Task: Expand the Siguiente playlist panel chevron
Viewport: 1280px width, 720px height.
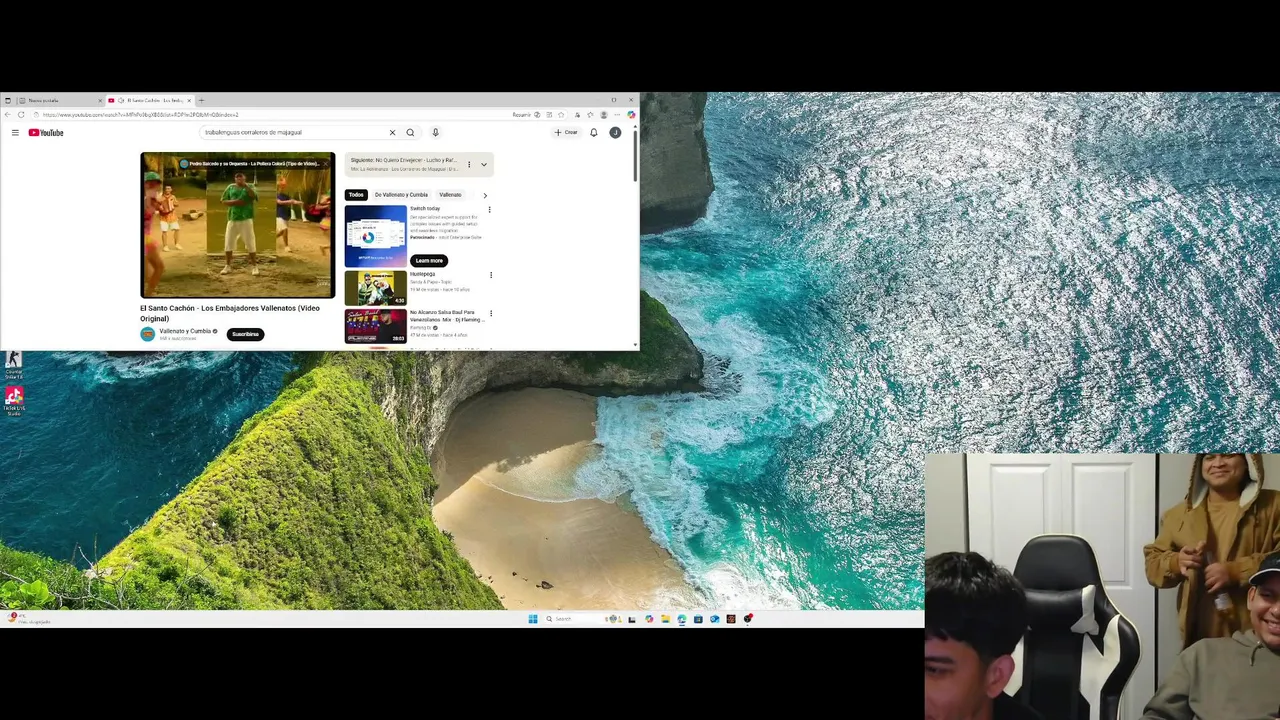Action: click(484, 165)
